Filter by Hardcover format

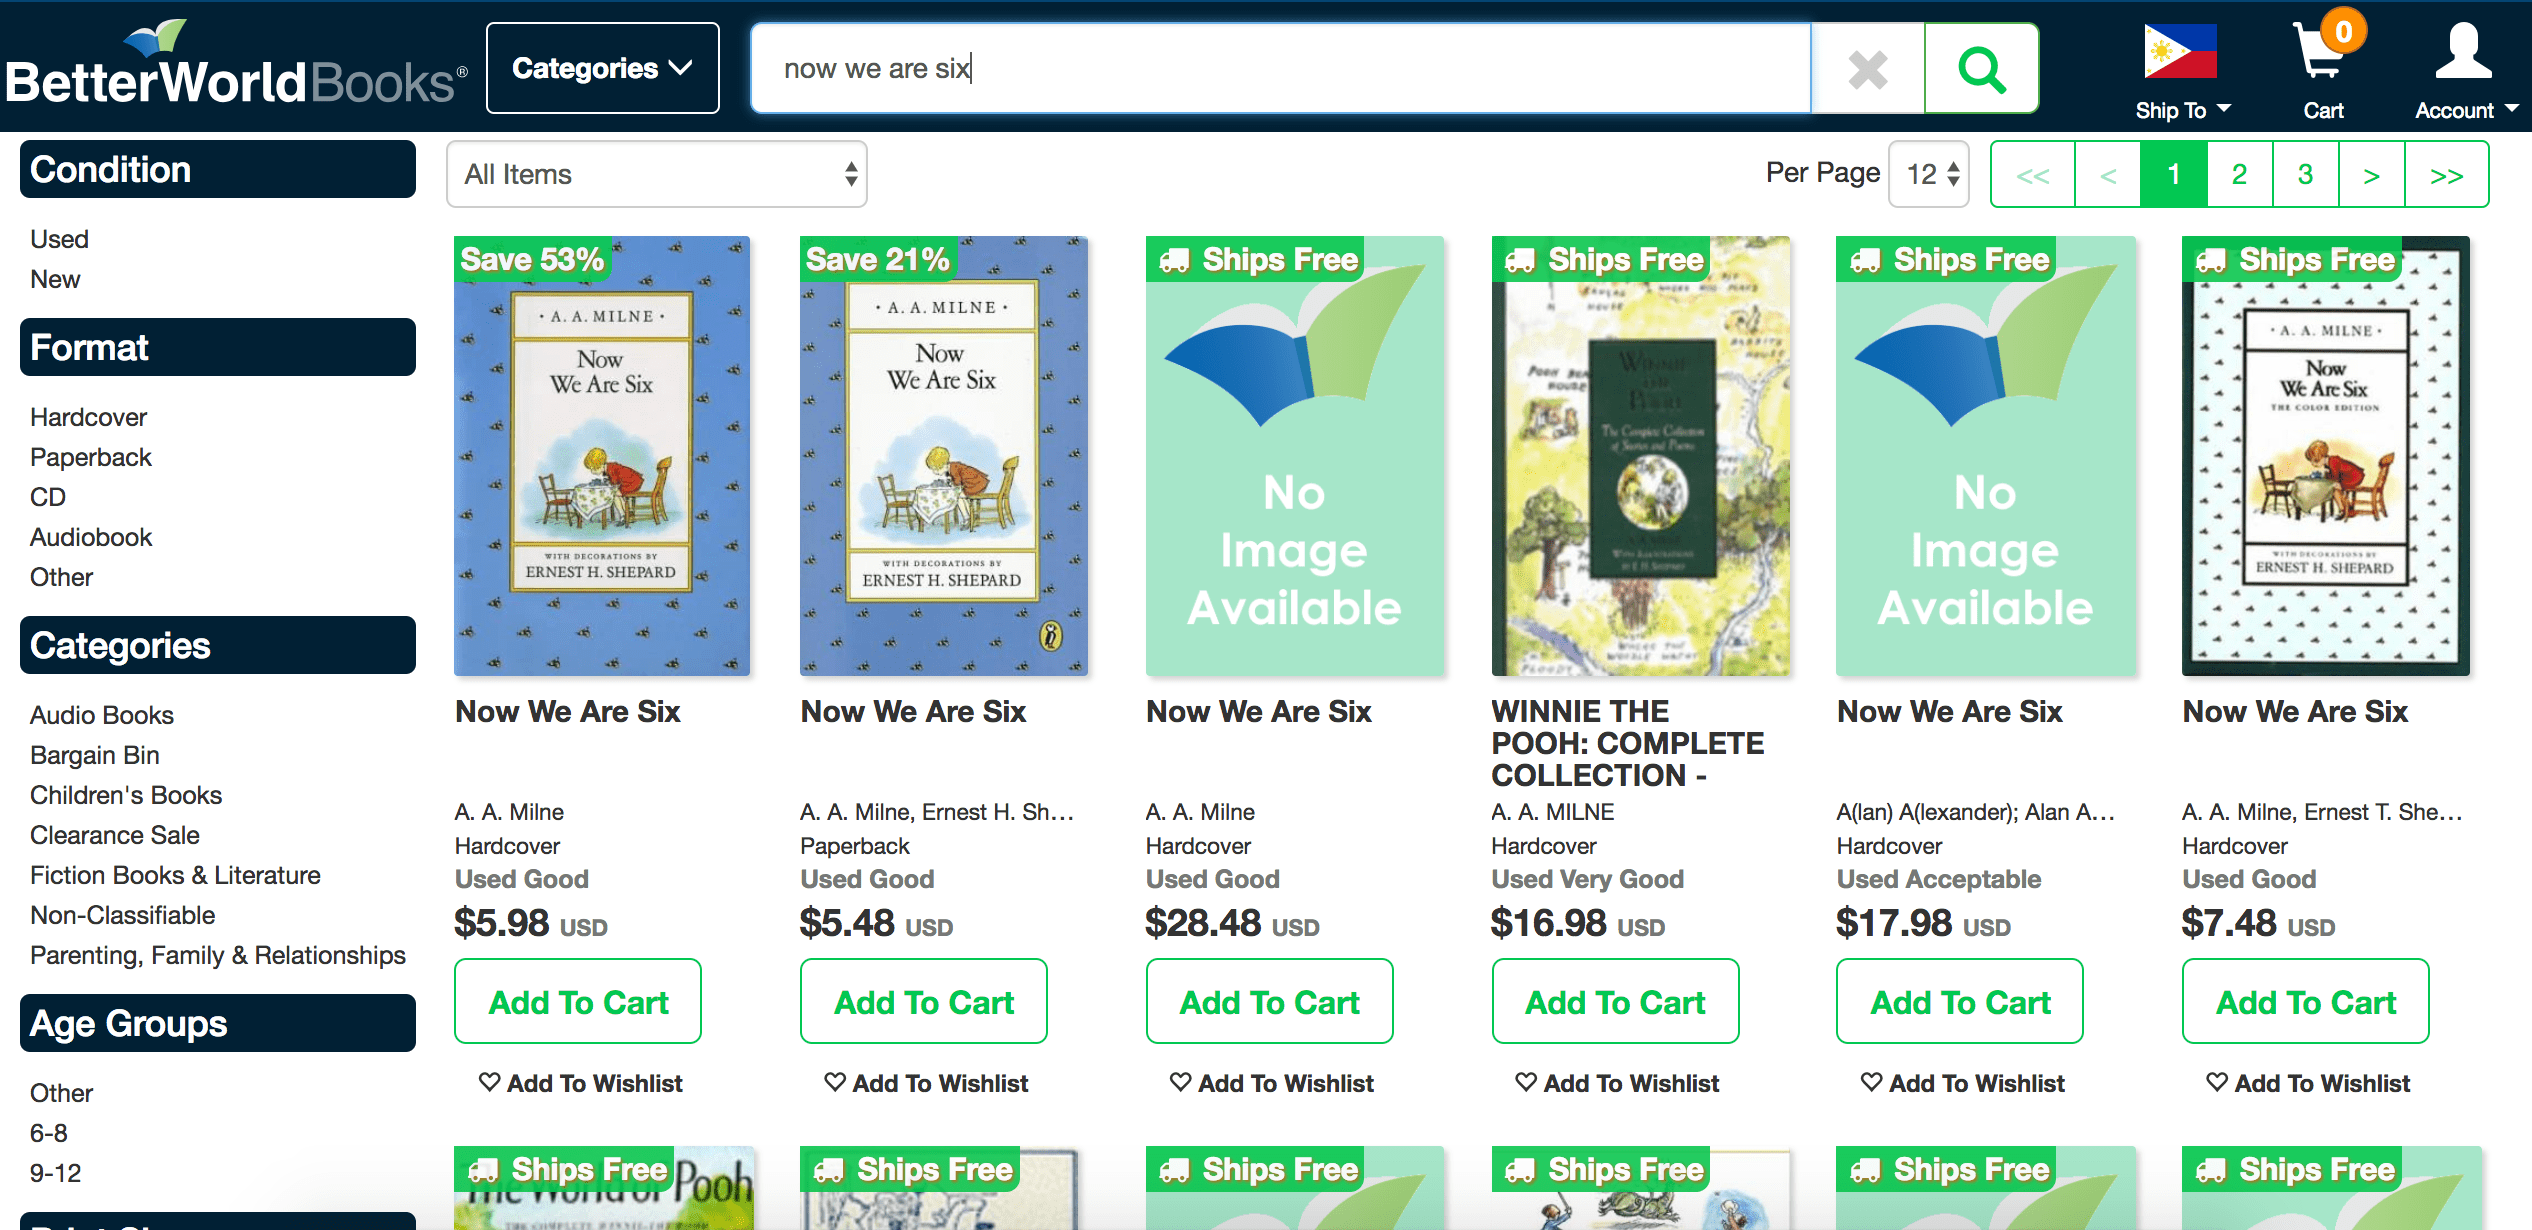coord(88,417)
